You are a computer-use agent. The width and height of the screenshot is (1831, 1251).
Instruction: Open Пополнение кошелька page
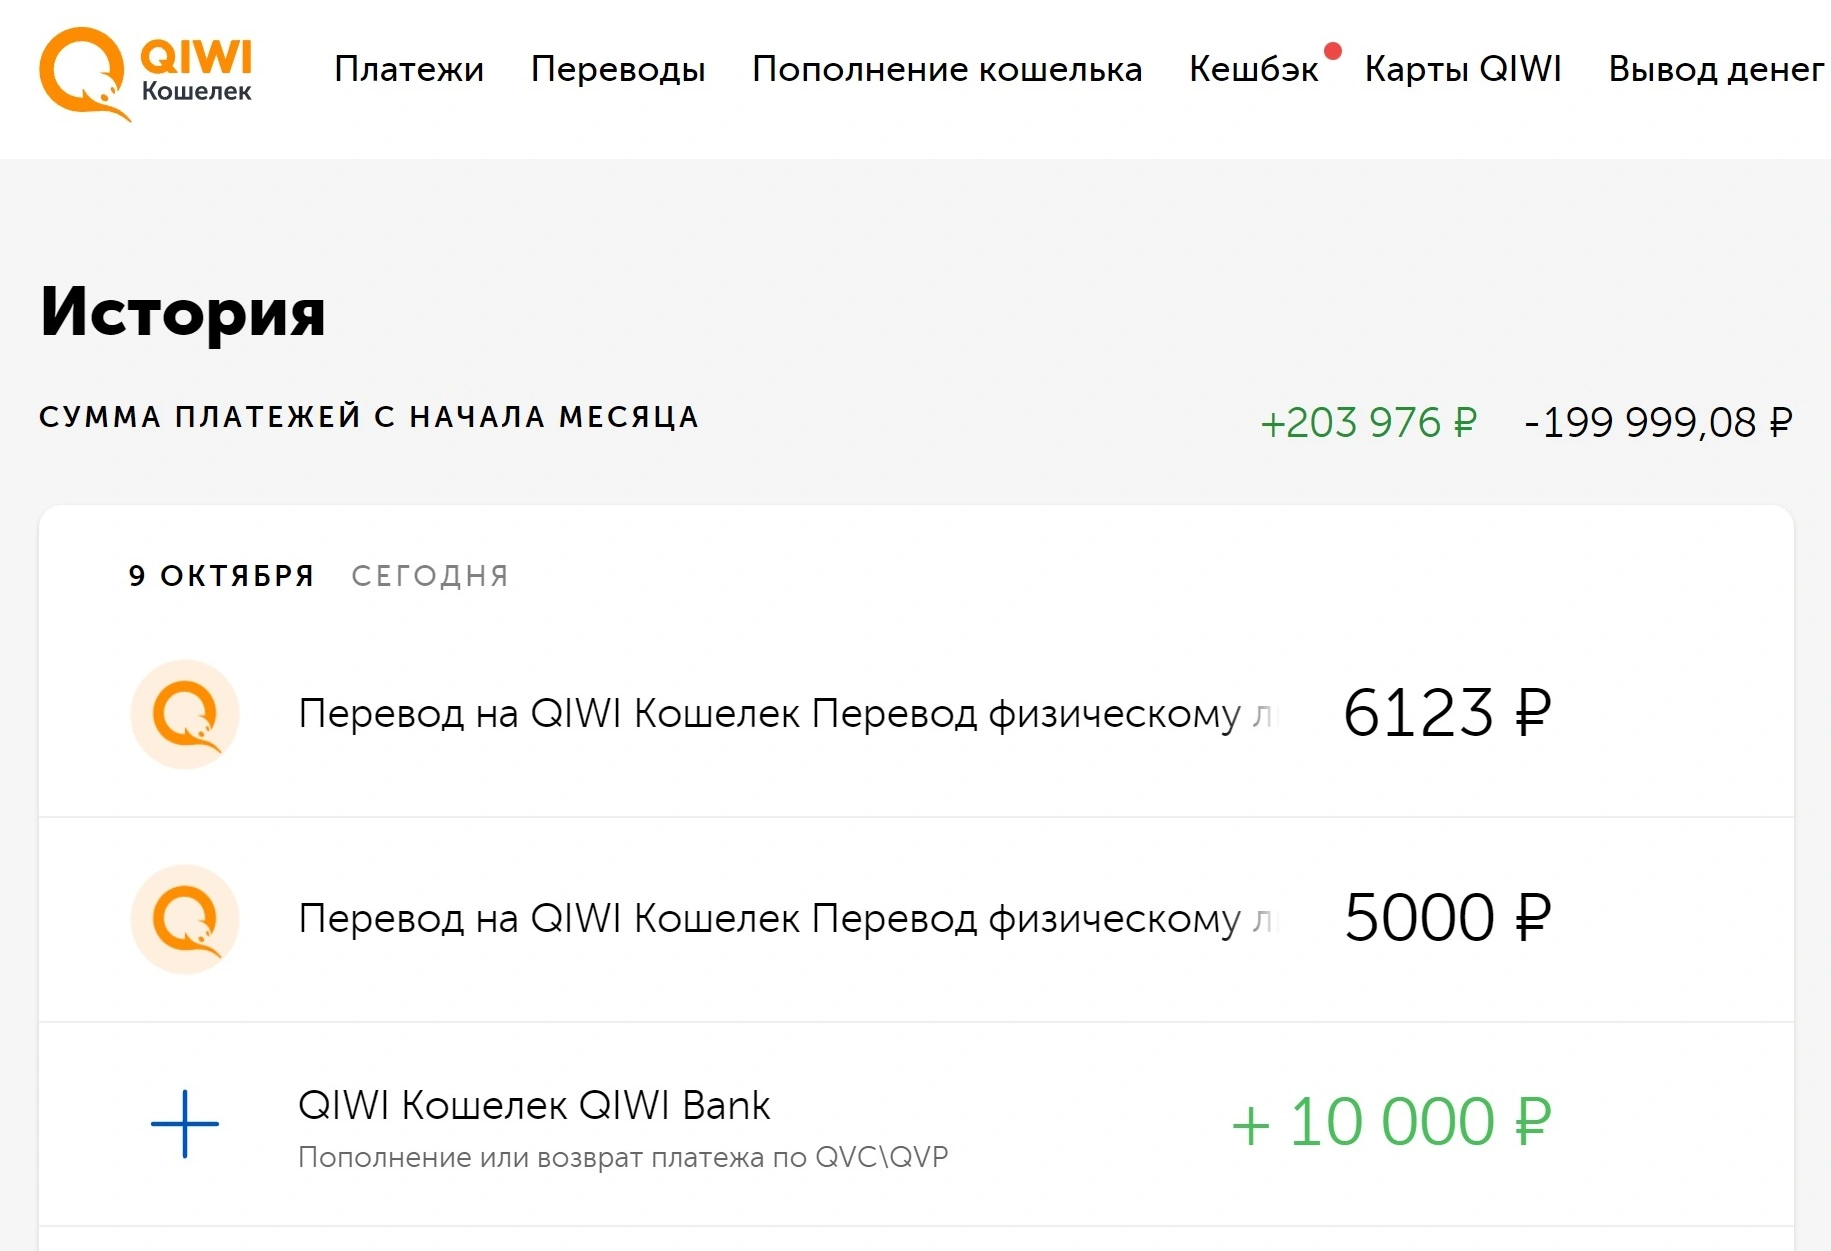[x=947, y=69]
